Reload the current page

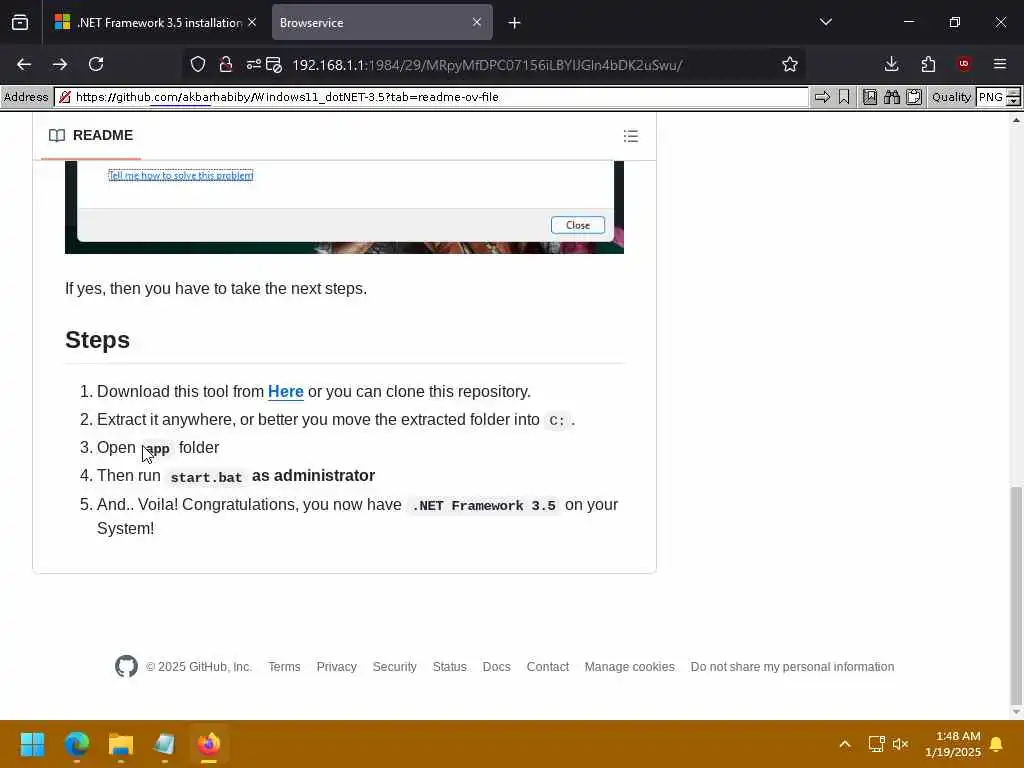click(96, 64)
